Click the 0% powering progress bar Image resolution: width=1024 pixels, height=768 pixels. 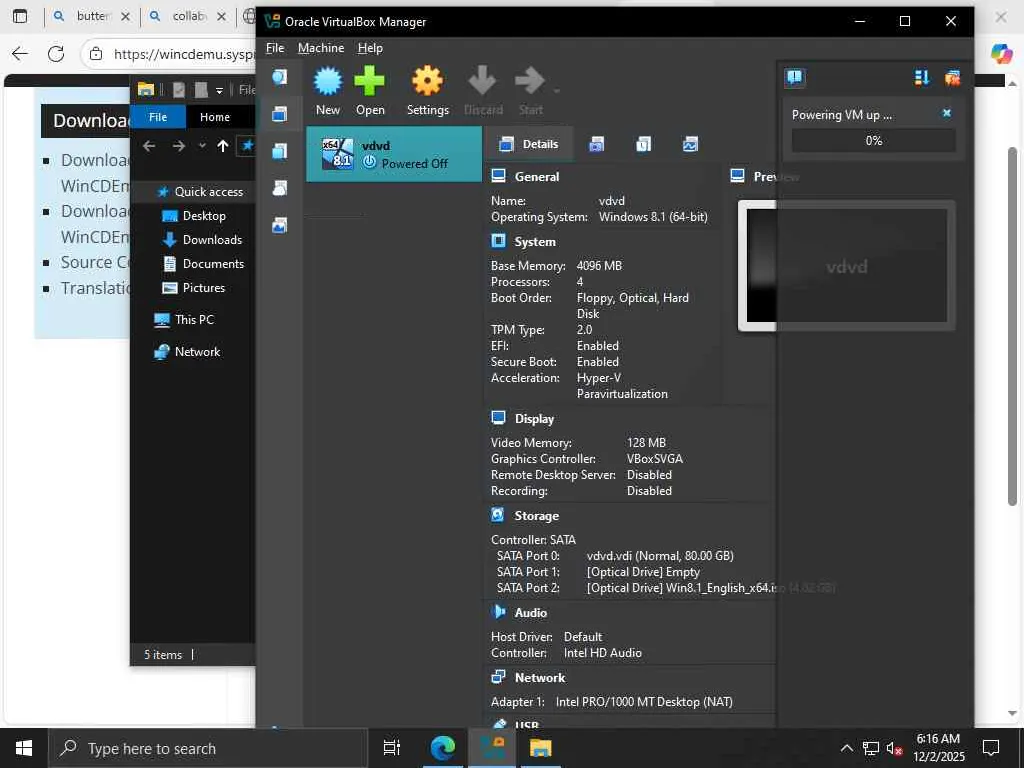point(873,140)
